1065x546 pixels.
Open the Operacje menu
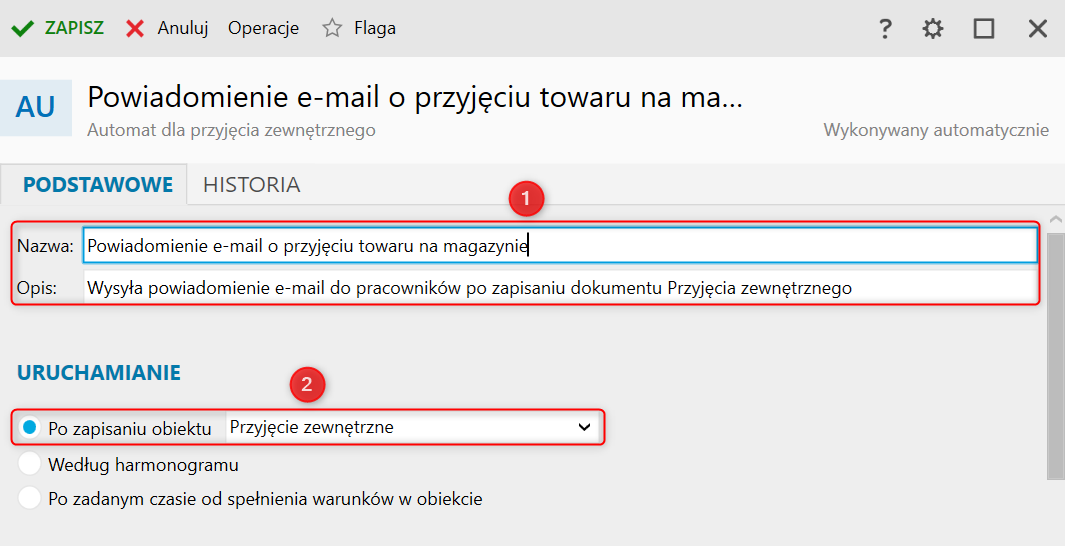click(x=263, y=28)
